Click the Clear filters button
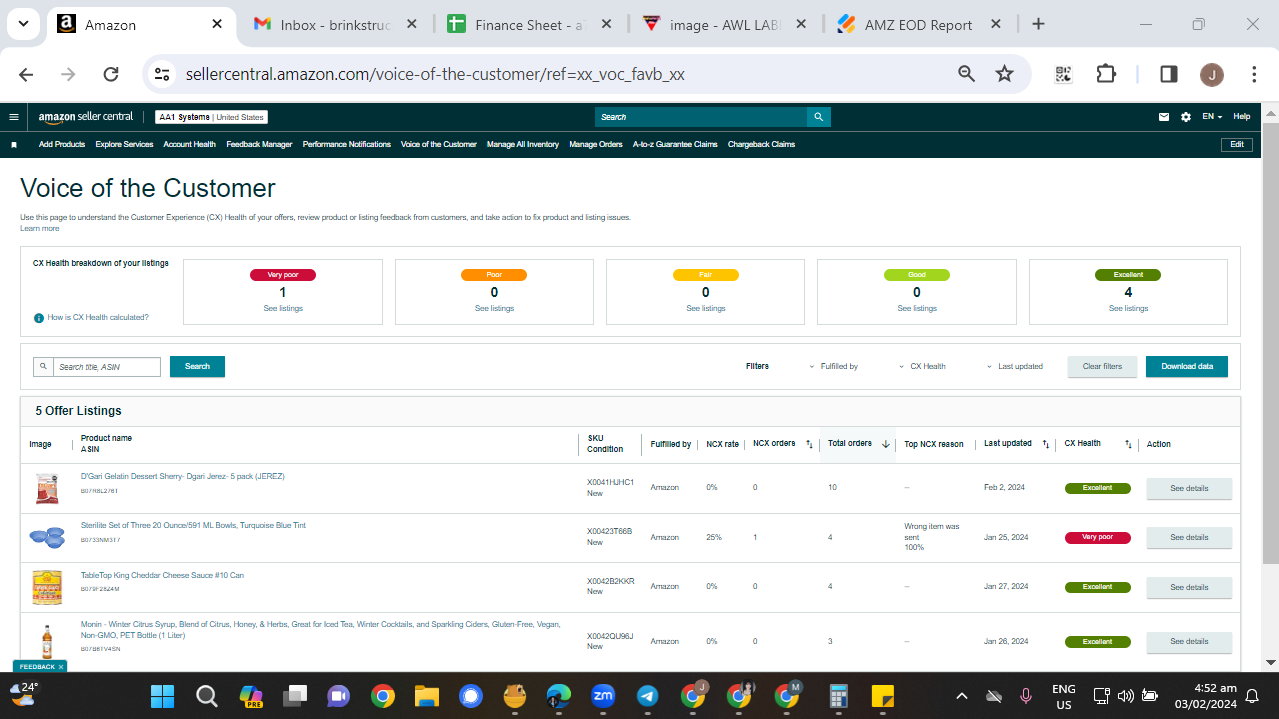 click(x=1102, y=367)
